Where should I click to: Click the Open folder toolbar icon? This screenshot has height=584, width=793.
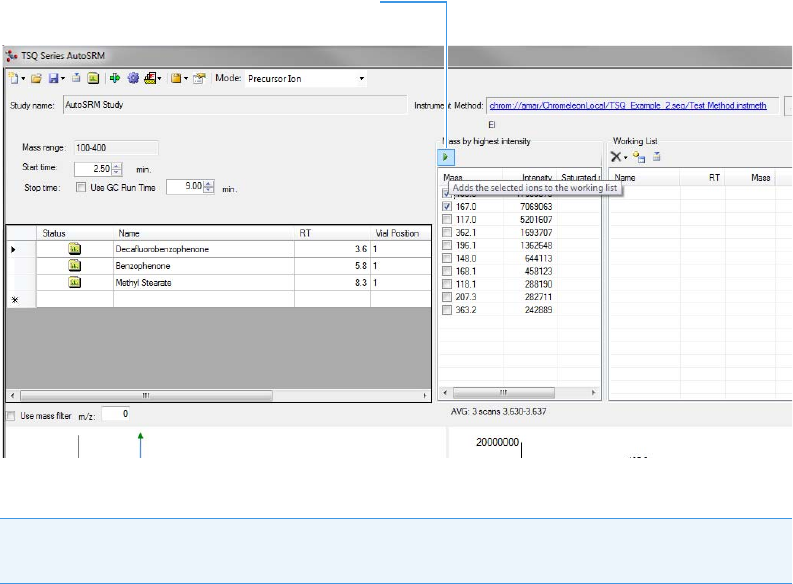click(x=36, y=78)
